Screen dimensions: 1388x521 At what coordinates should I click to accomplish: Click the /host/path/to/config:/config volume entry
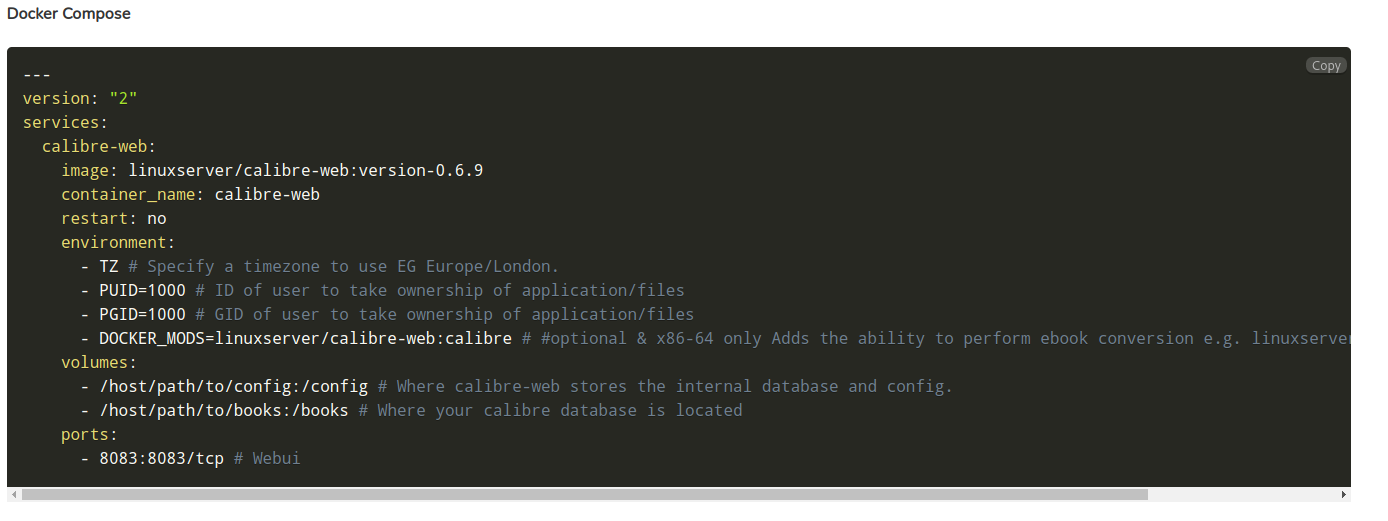point(233,387)
